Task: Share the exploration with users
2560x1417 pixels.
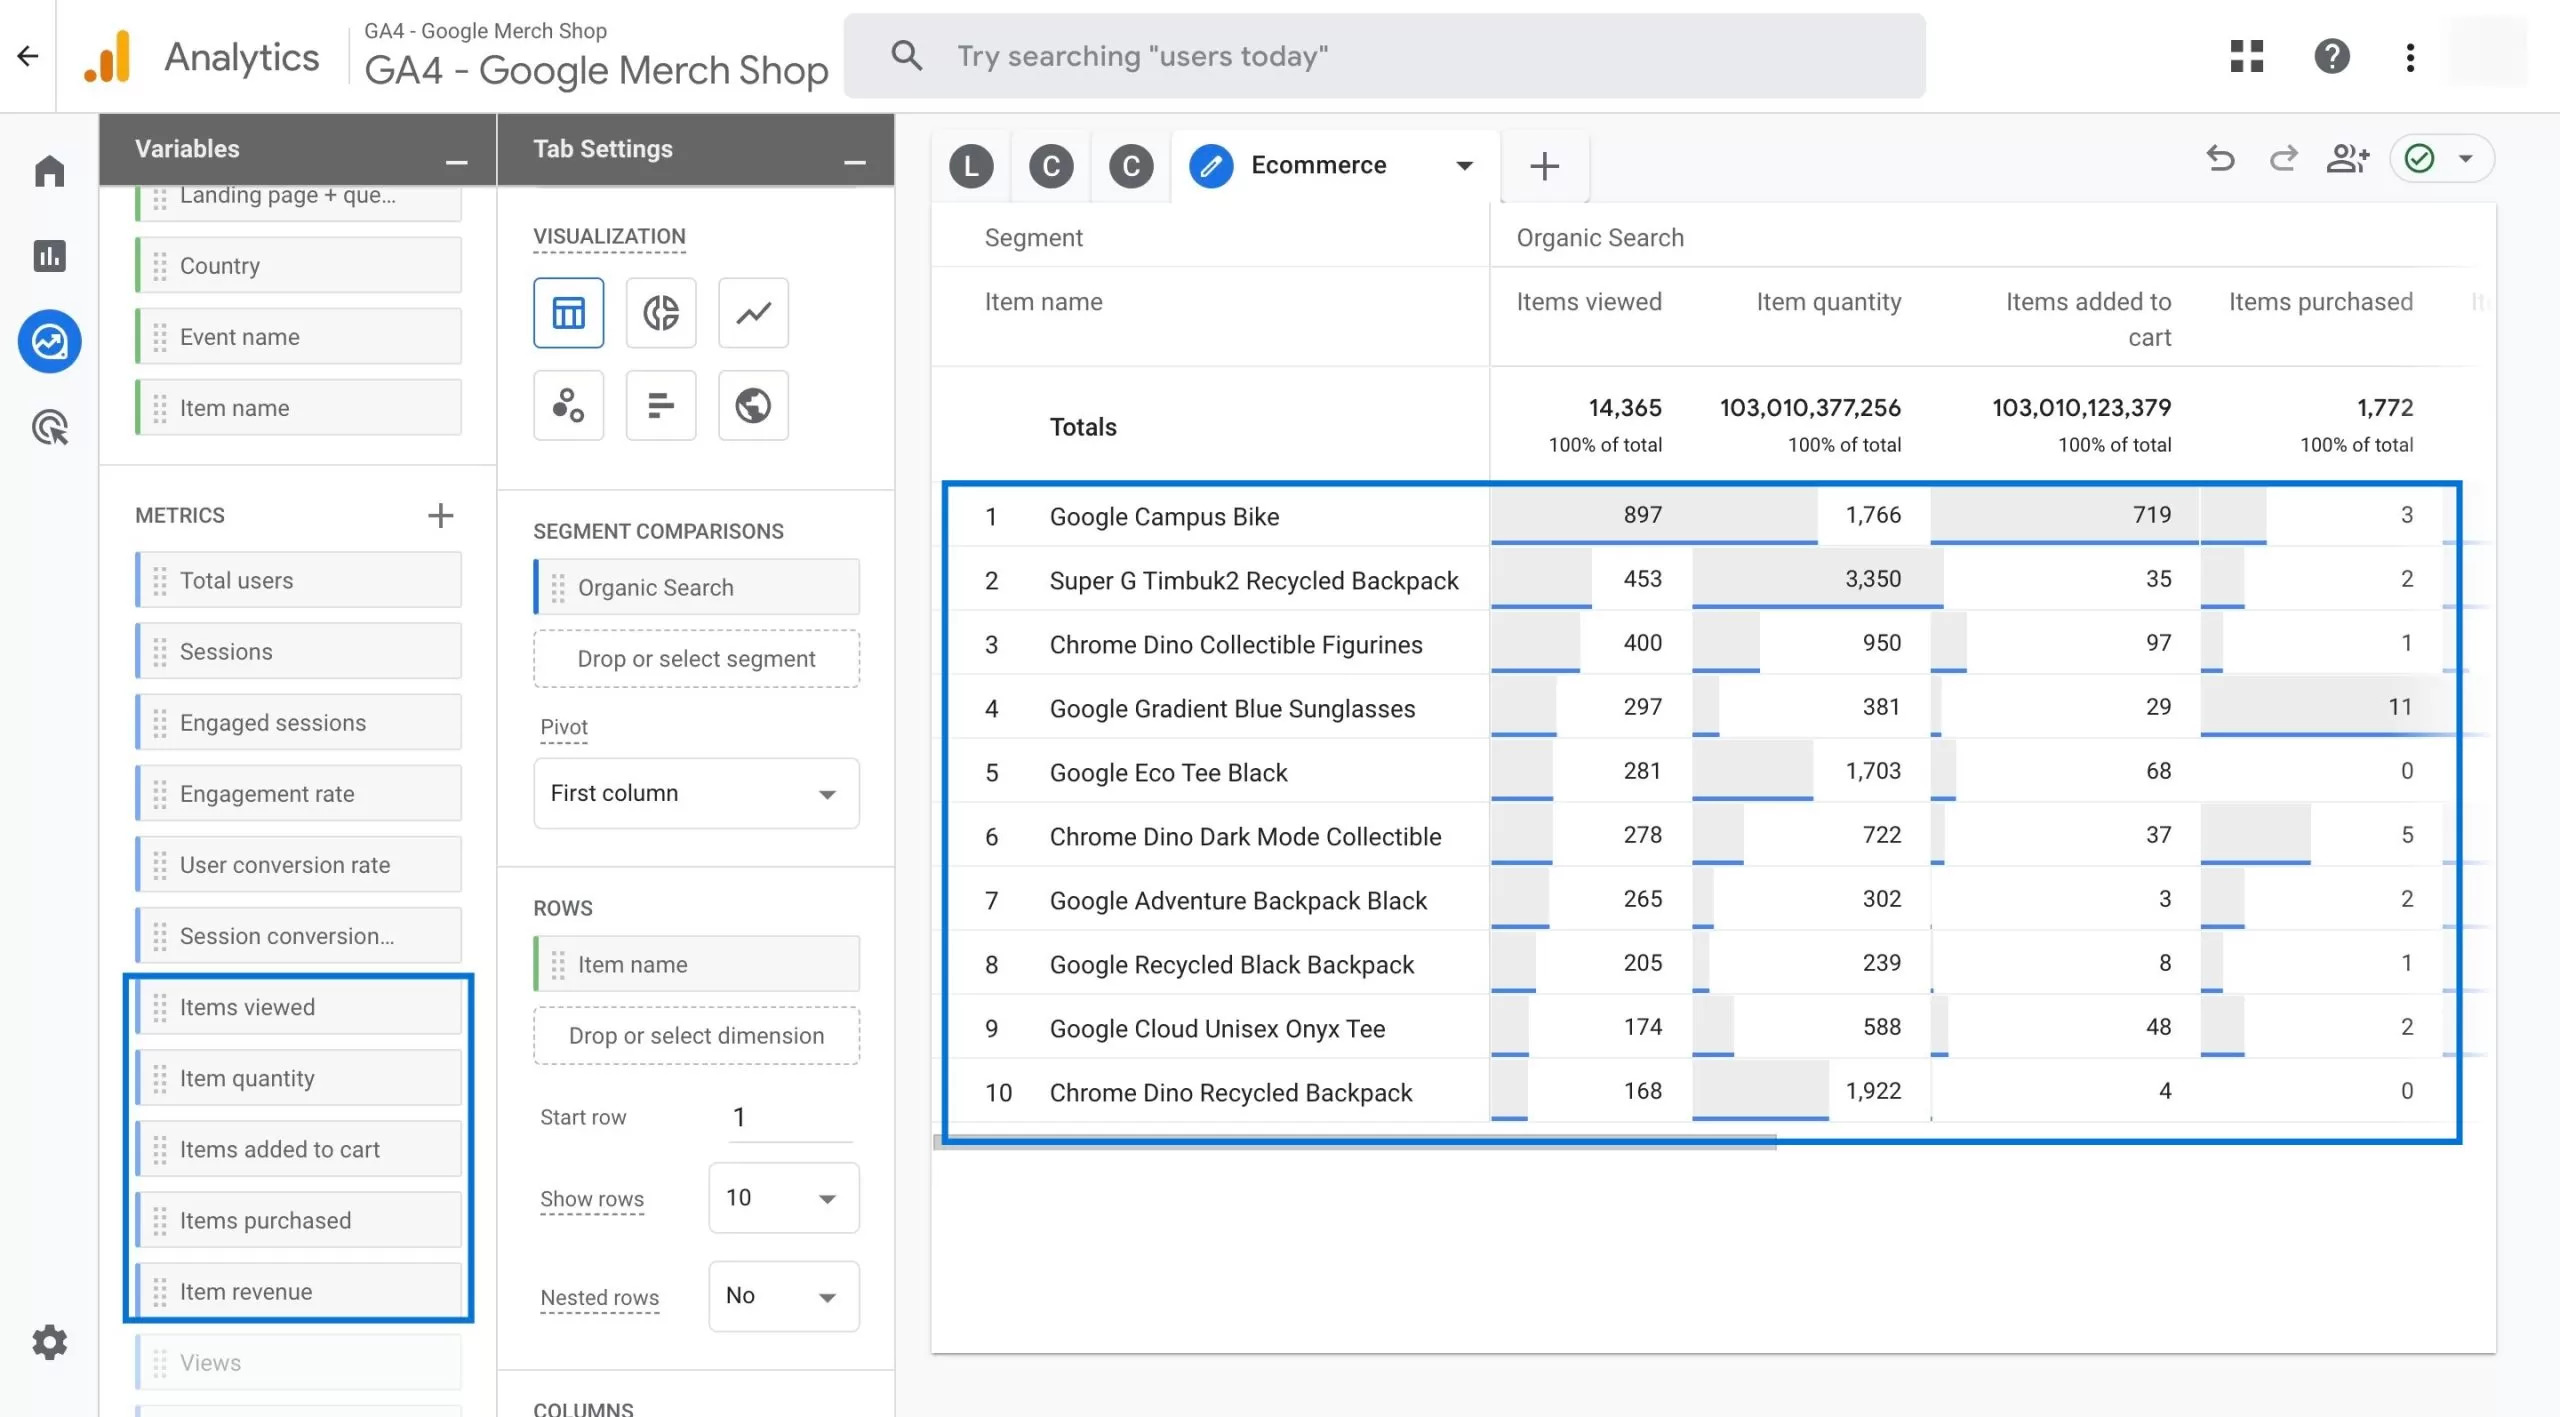Action: coord(2347,158)
